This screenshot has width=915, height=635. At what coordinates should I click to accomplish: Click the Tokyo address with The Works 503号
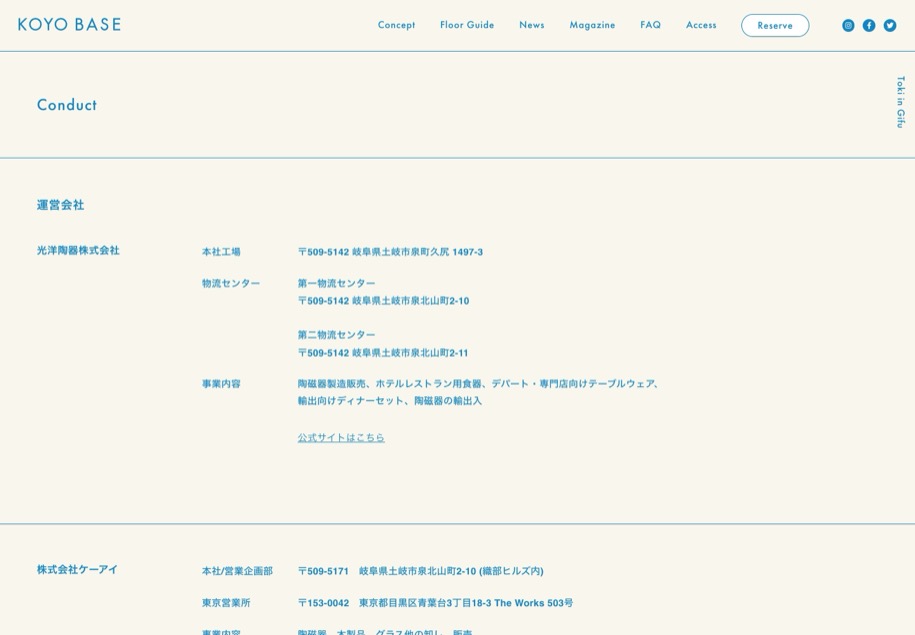pyautogui.click(x=435, y=603)
